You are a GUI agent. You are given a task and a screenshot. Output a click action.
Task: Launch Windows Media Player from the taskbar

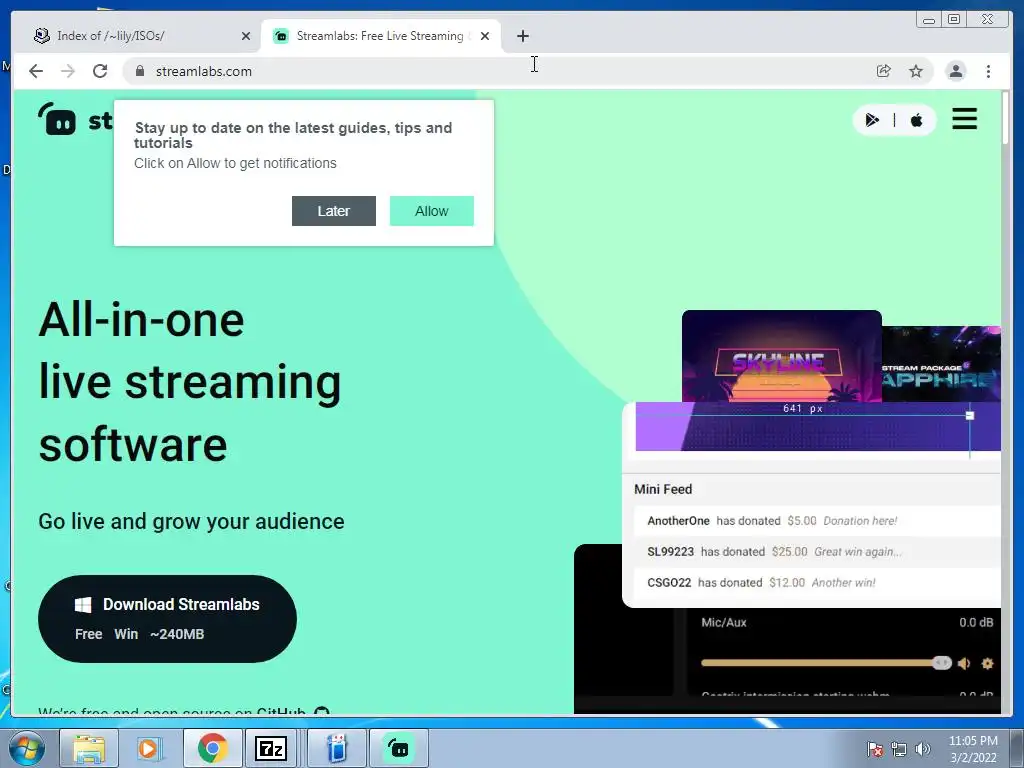point(148,748)
